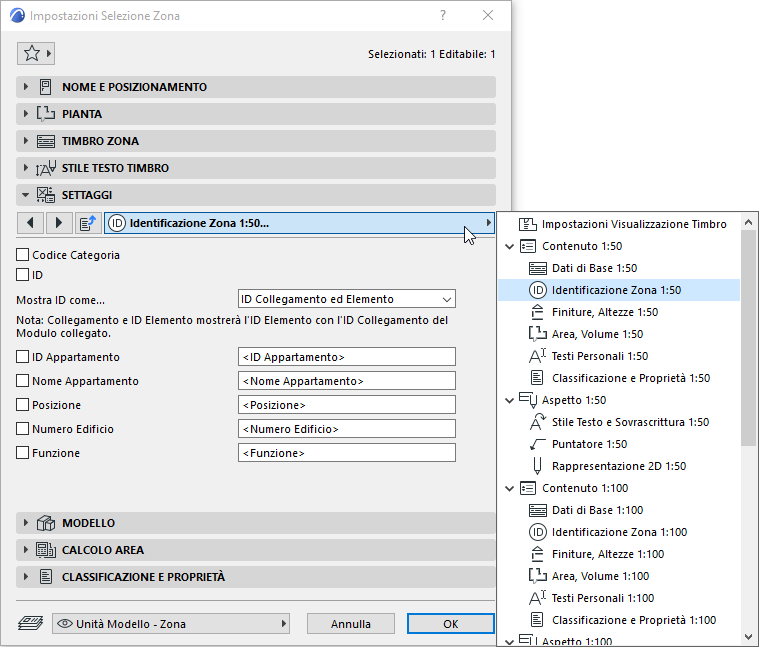Collapse the Aspetto 1:50 tree group
This screenshot has width=759, height=647.
pos(509,400)
